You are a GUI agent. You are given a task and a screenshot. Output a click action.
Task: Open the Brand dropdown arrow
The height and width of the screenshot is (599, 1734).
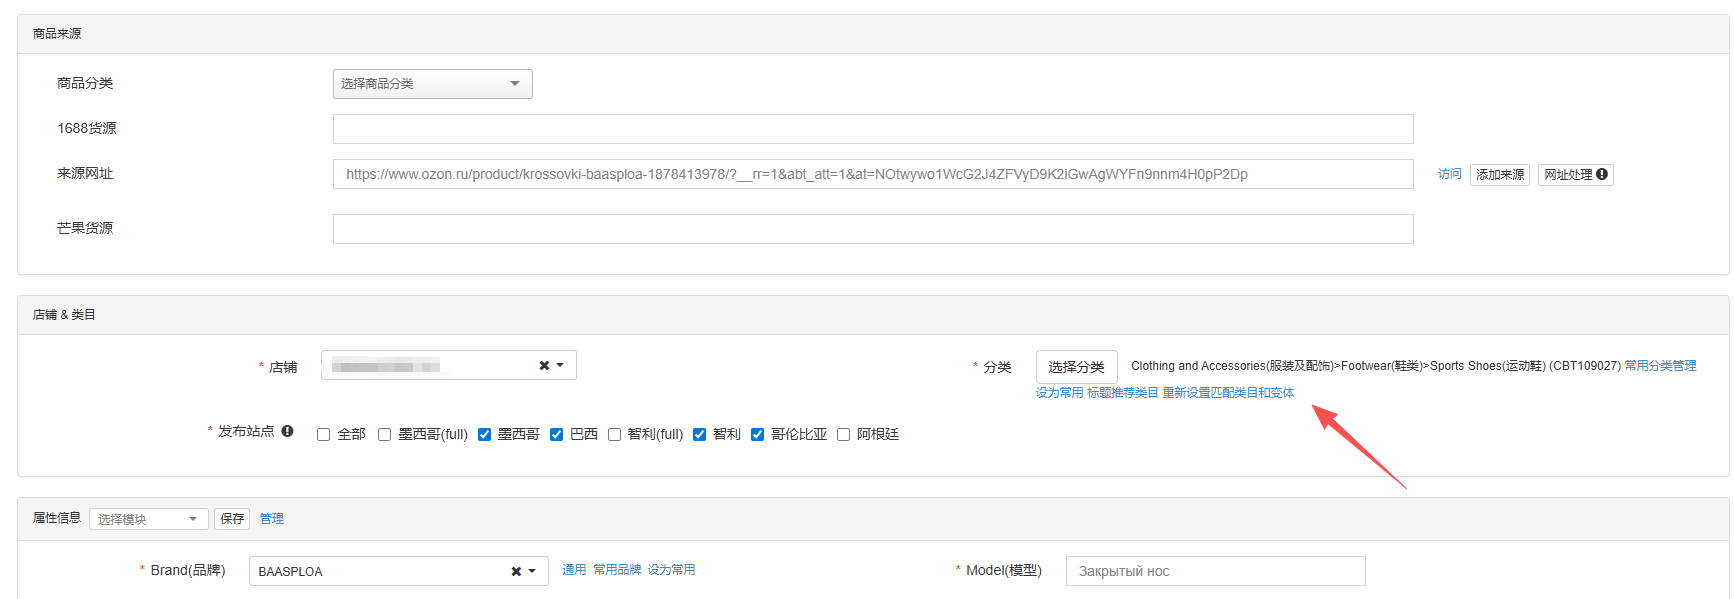[532, 572]
